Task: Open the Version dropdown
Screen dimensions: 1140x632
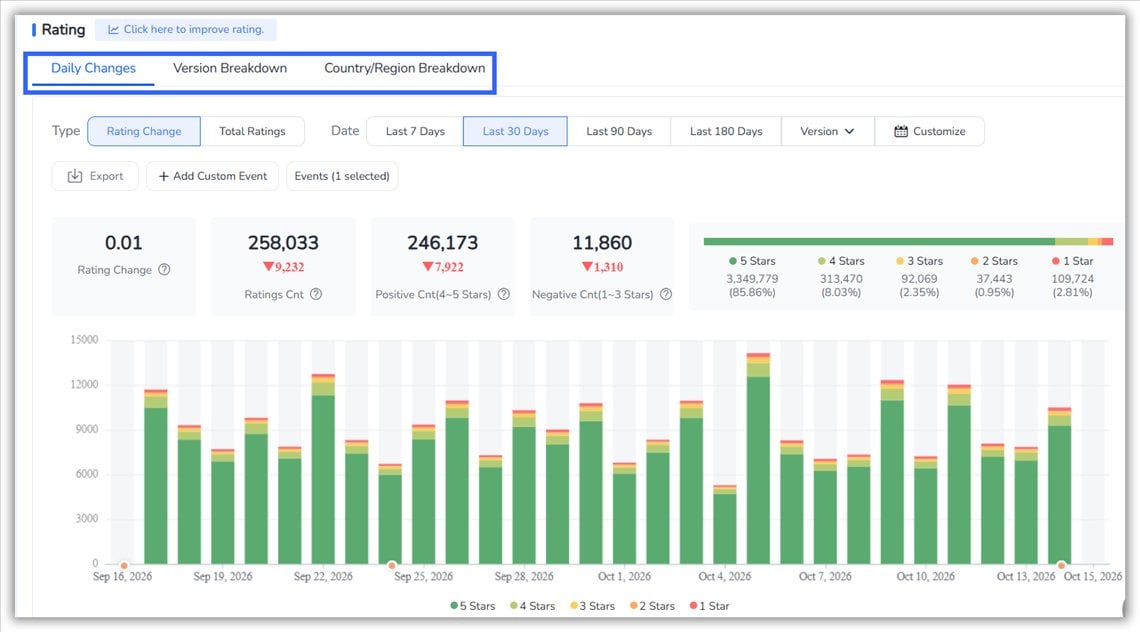Action: pos(827,132)
